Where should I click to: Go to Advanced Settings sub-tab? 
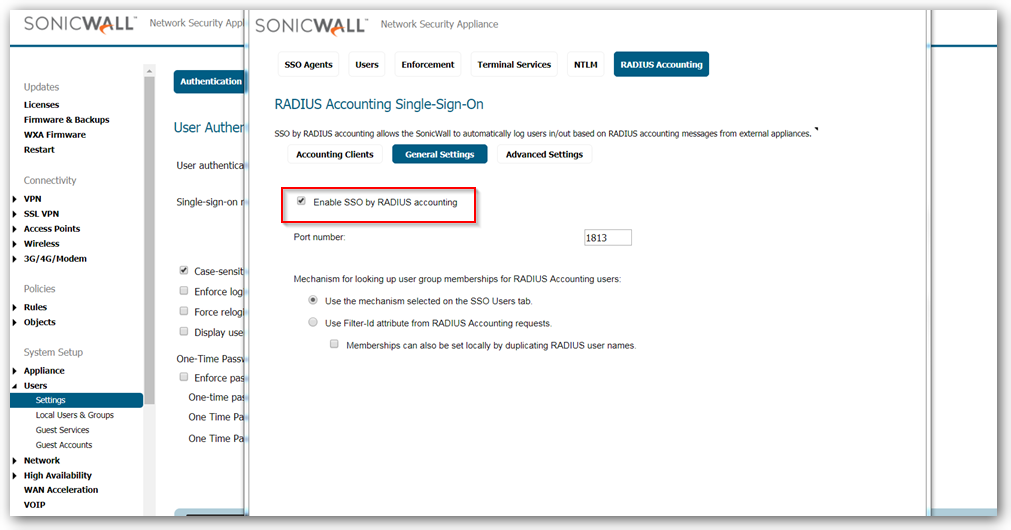(x=544, y=154)
